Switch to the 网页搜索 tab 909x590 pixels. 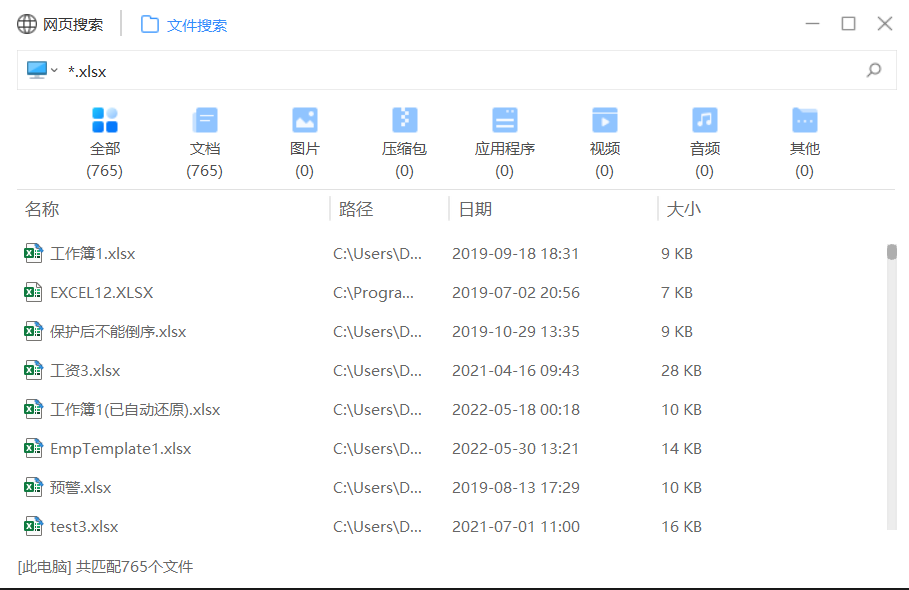(61, 23)
